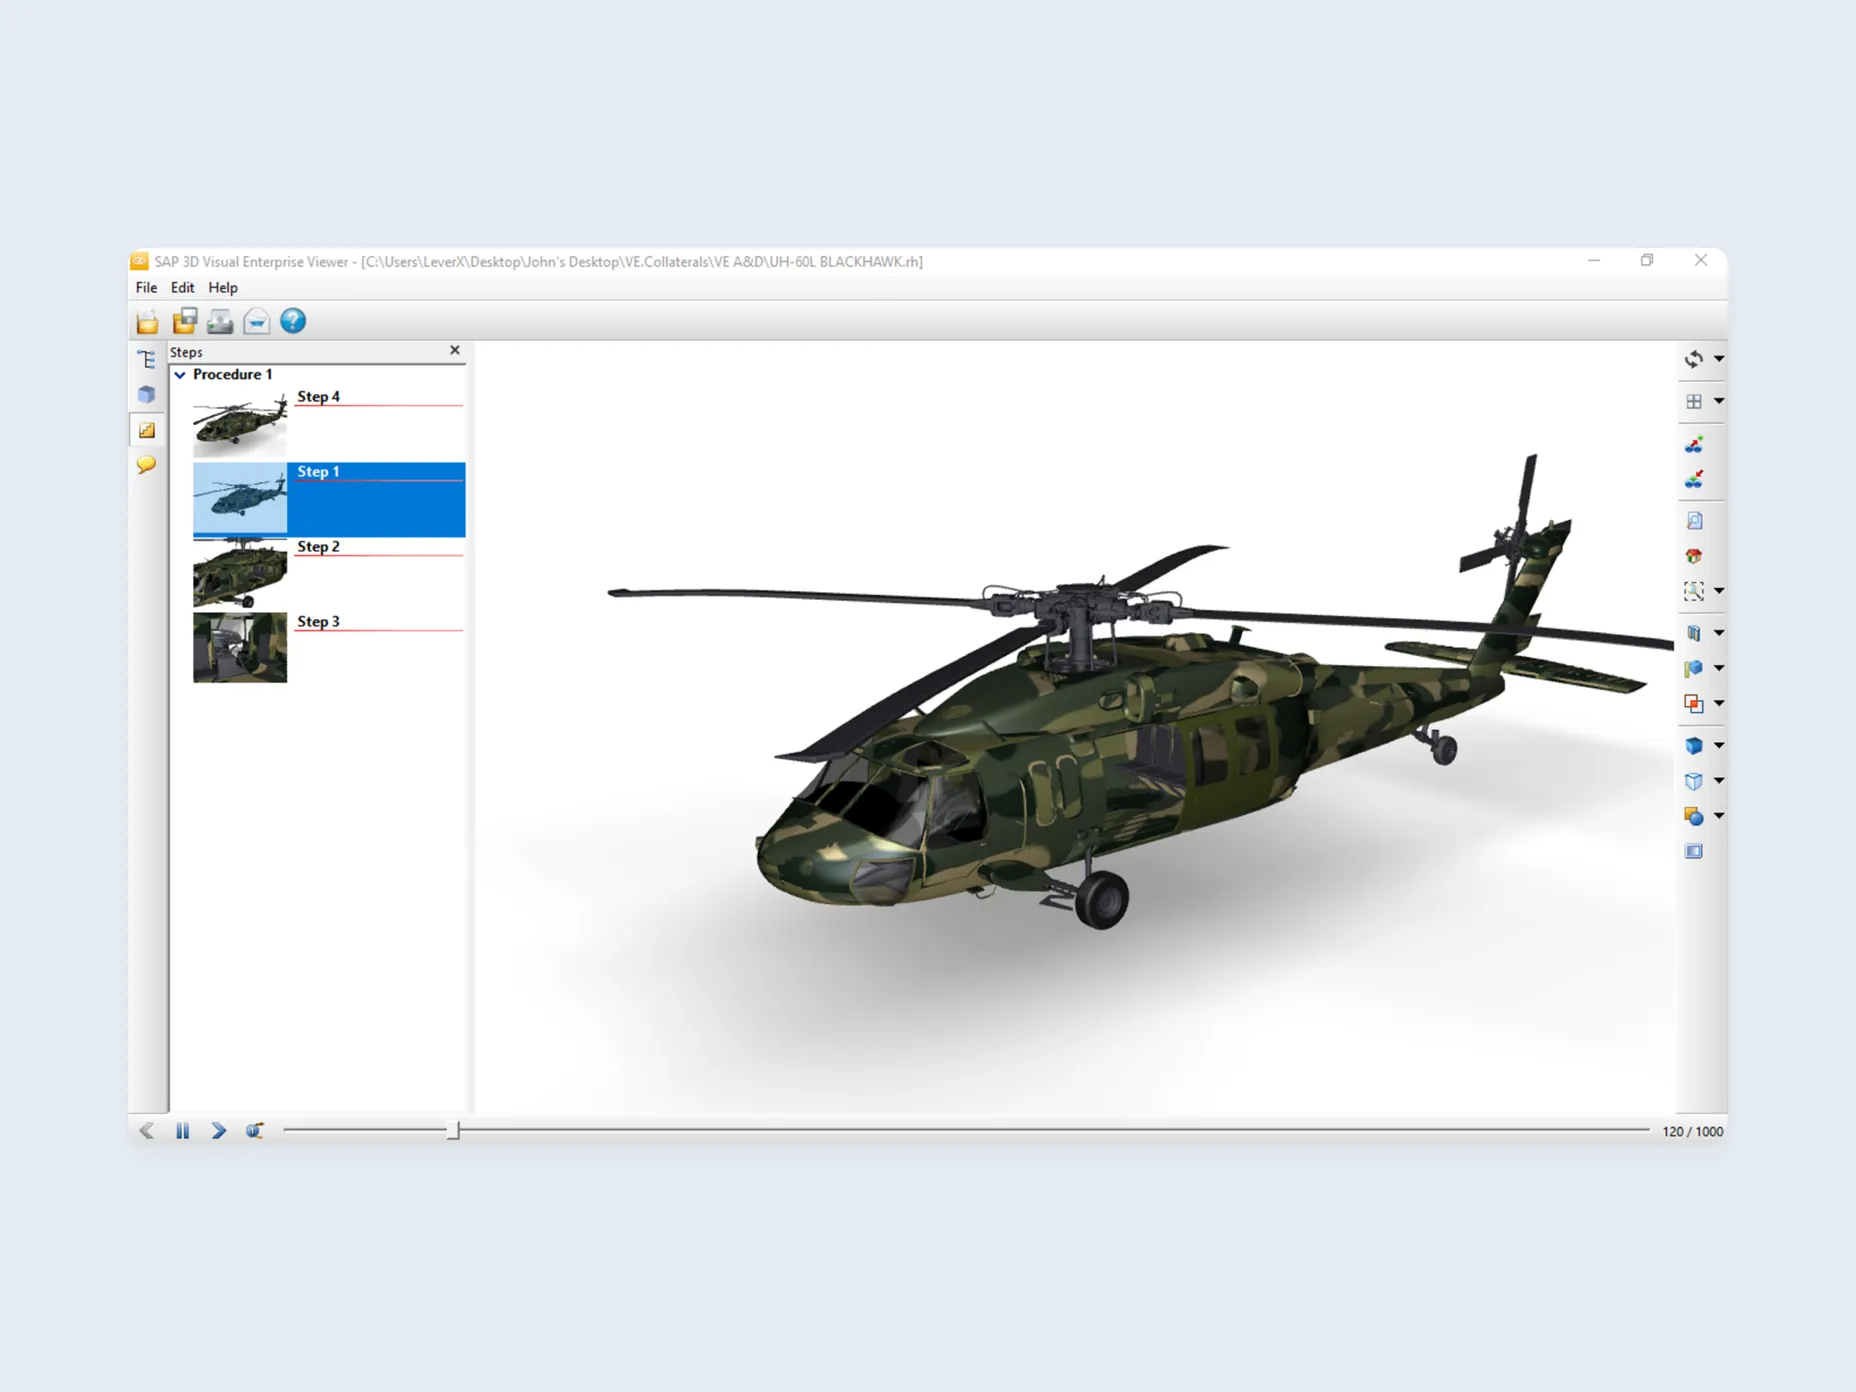Show the scene tree panel icon

(147, 359)
